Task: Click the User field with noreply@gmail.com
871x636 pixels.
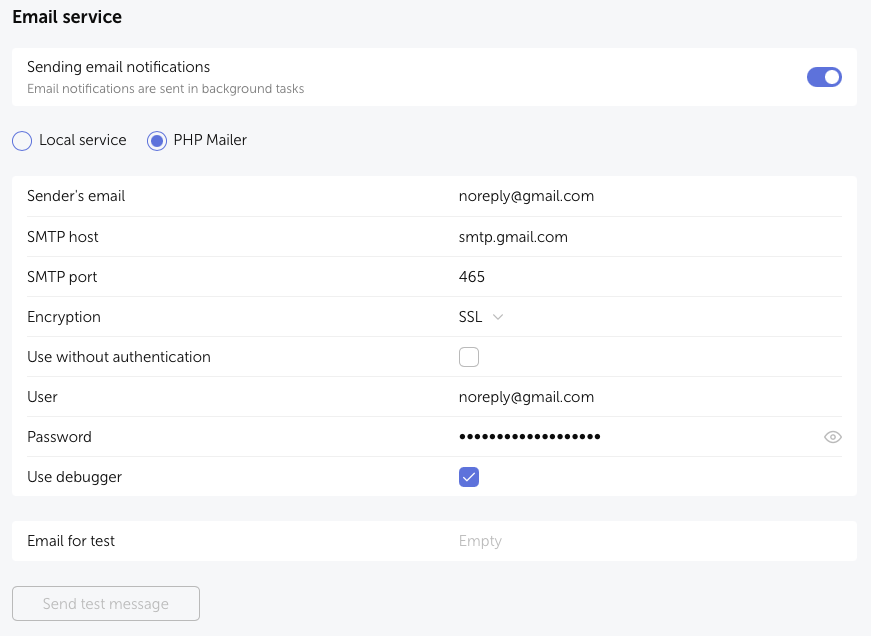Action: point(526,397)
